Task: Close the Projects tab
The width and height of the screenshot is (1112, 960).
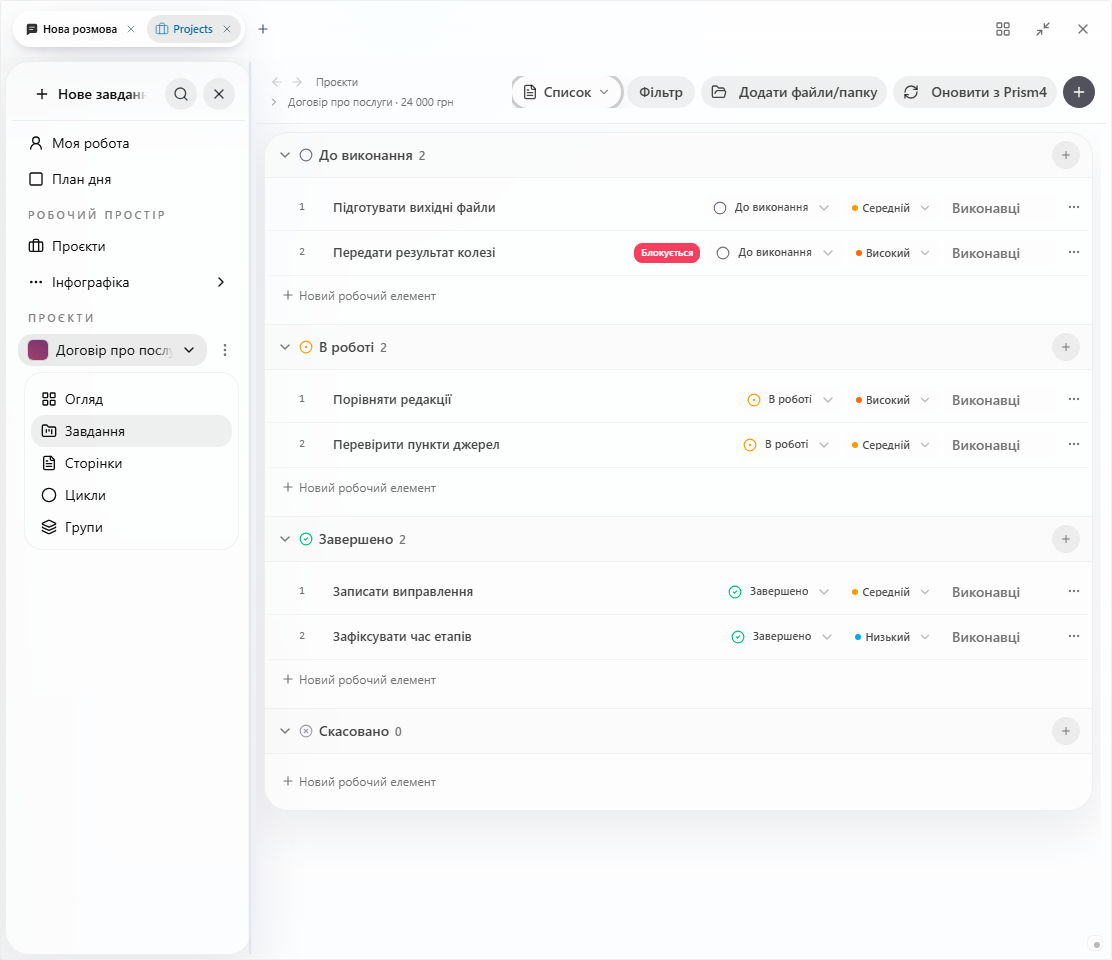Action: [227, 29]
